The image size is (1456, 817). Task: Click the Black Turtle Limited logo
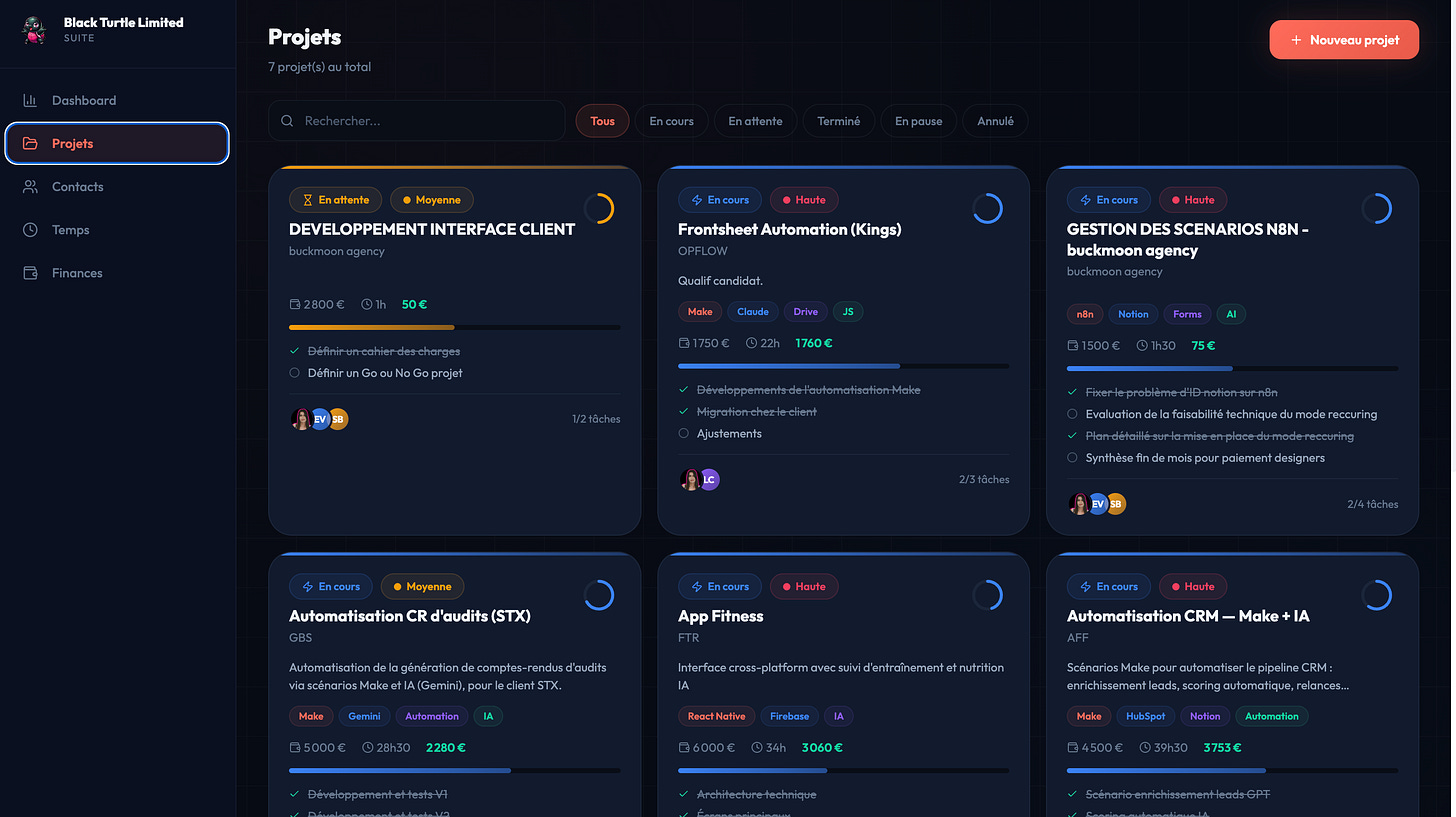35,30
